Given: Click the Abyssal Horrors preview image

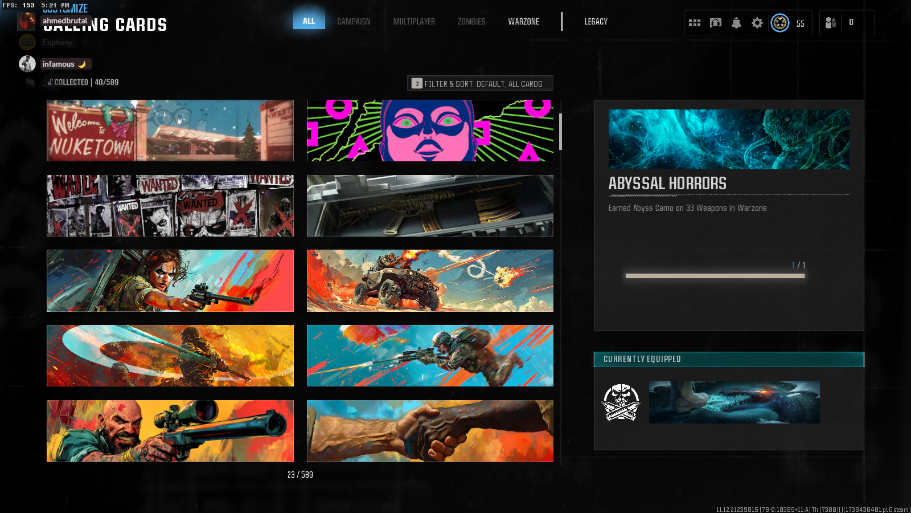Looking at the screenshot, I should tap(729, 139).
